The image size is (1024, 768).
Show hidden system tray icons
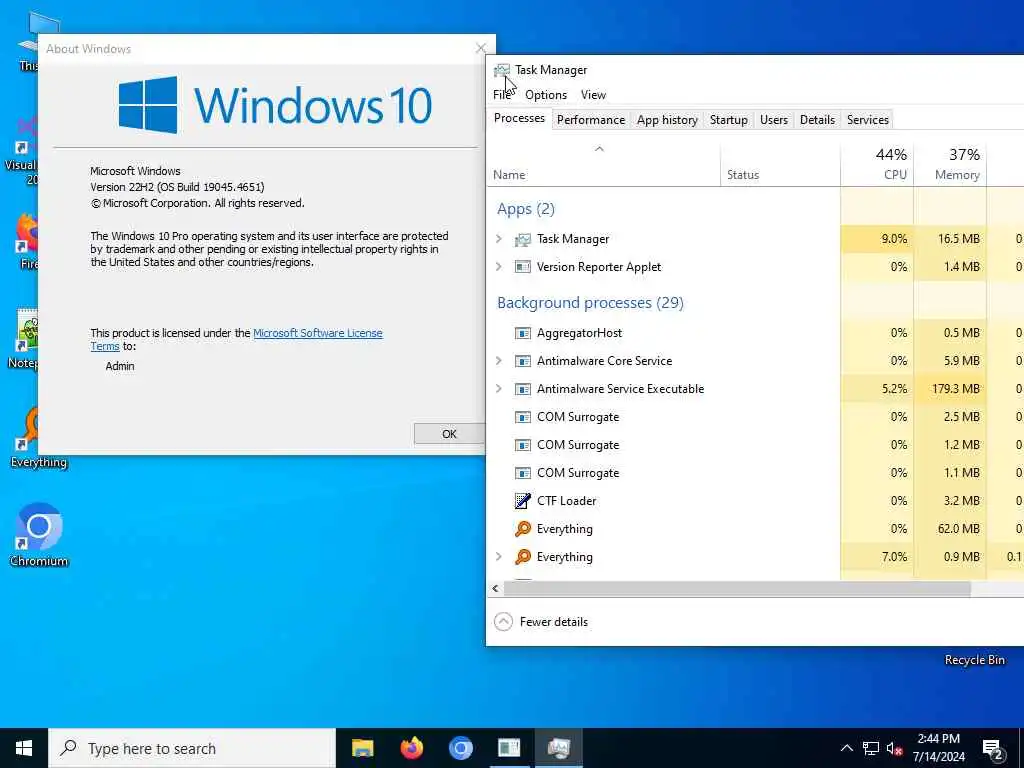point(846,748)
